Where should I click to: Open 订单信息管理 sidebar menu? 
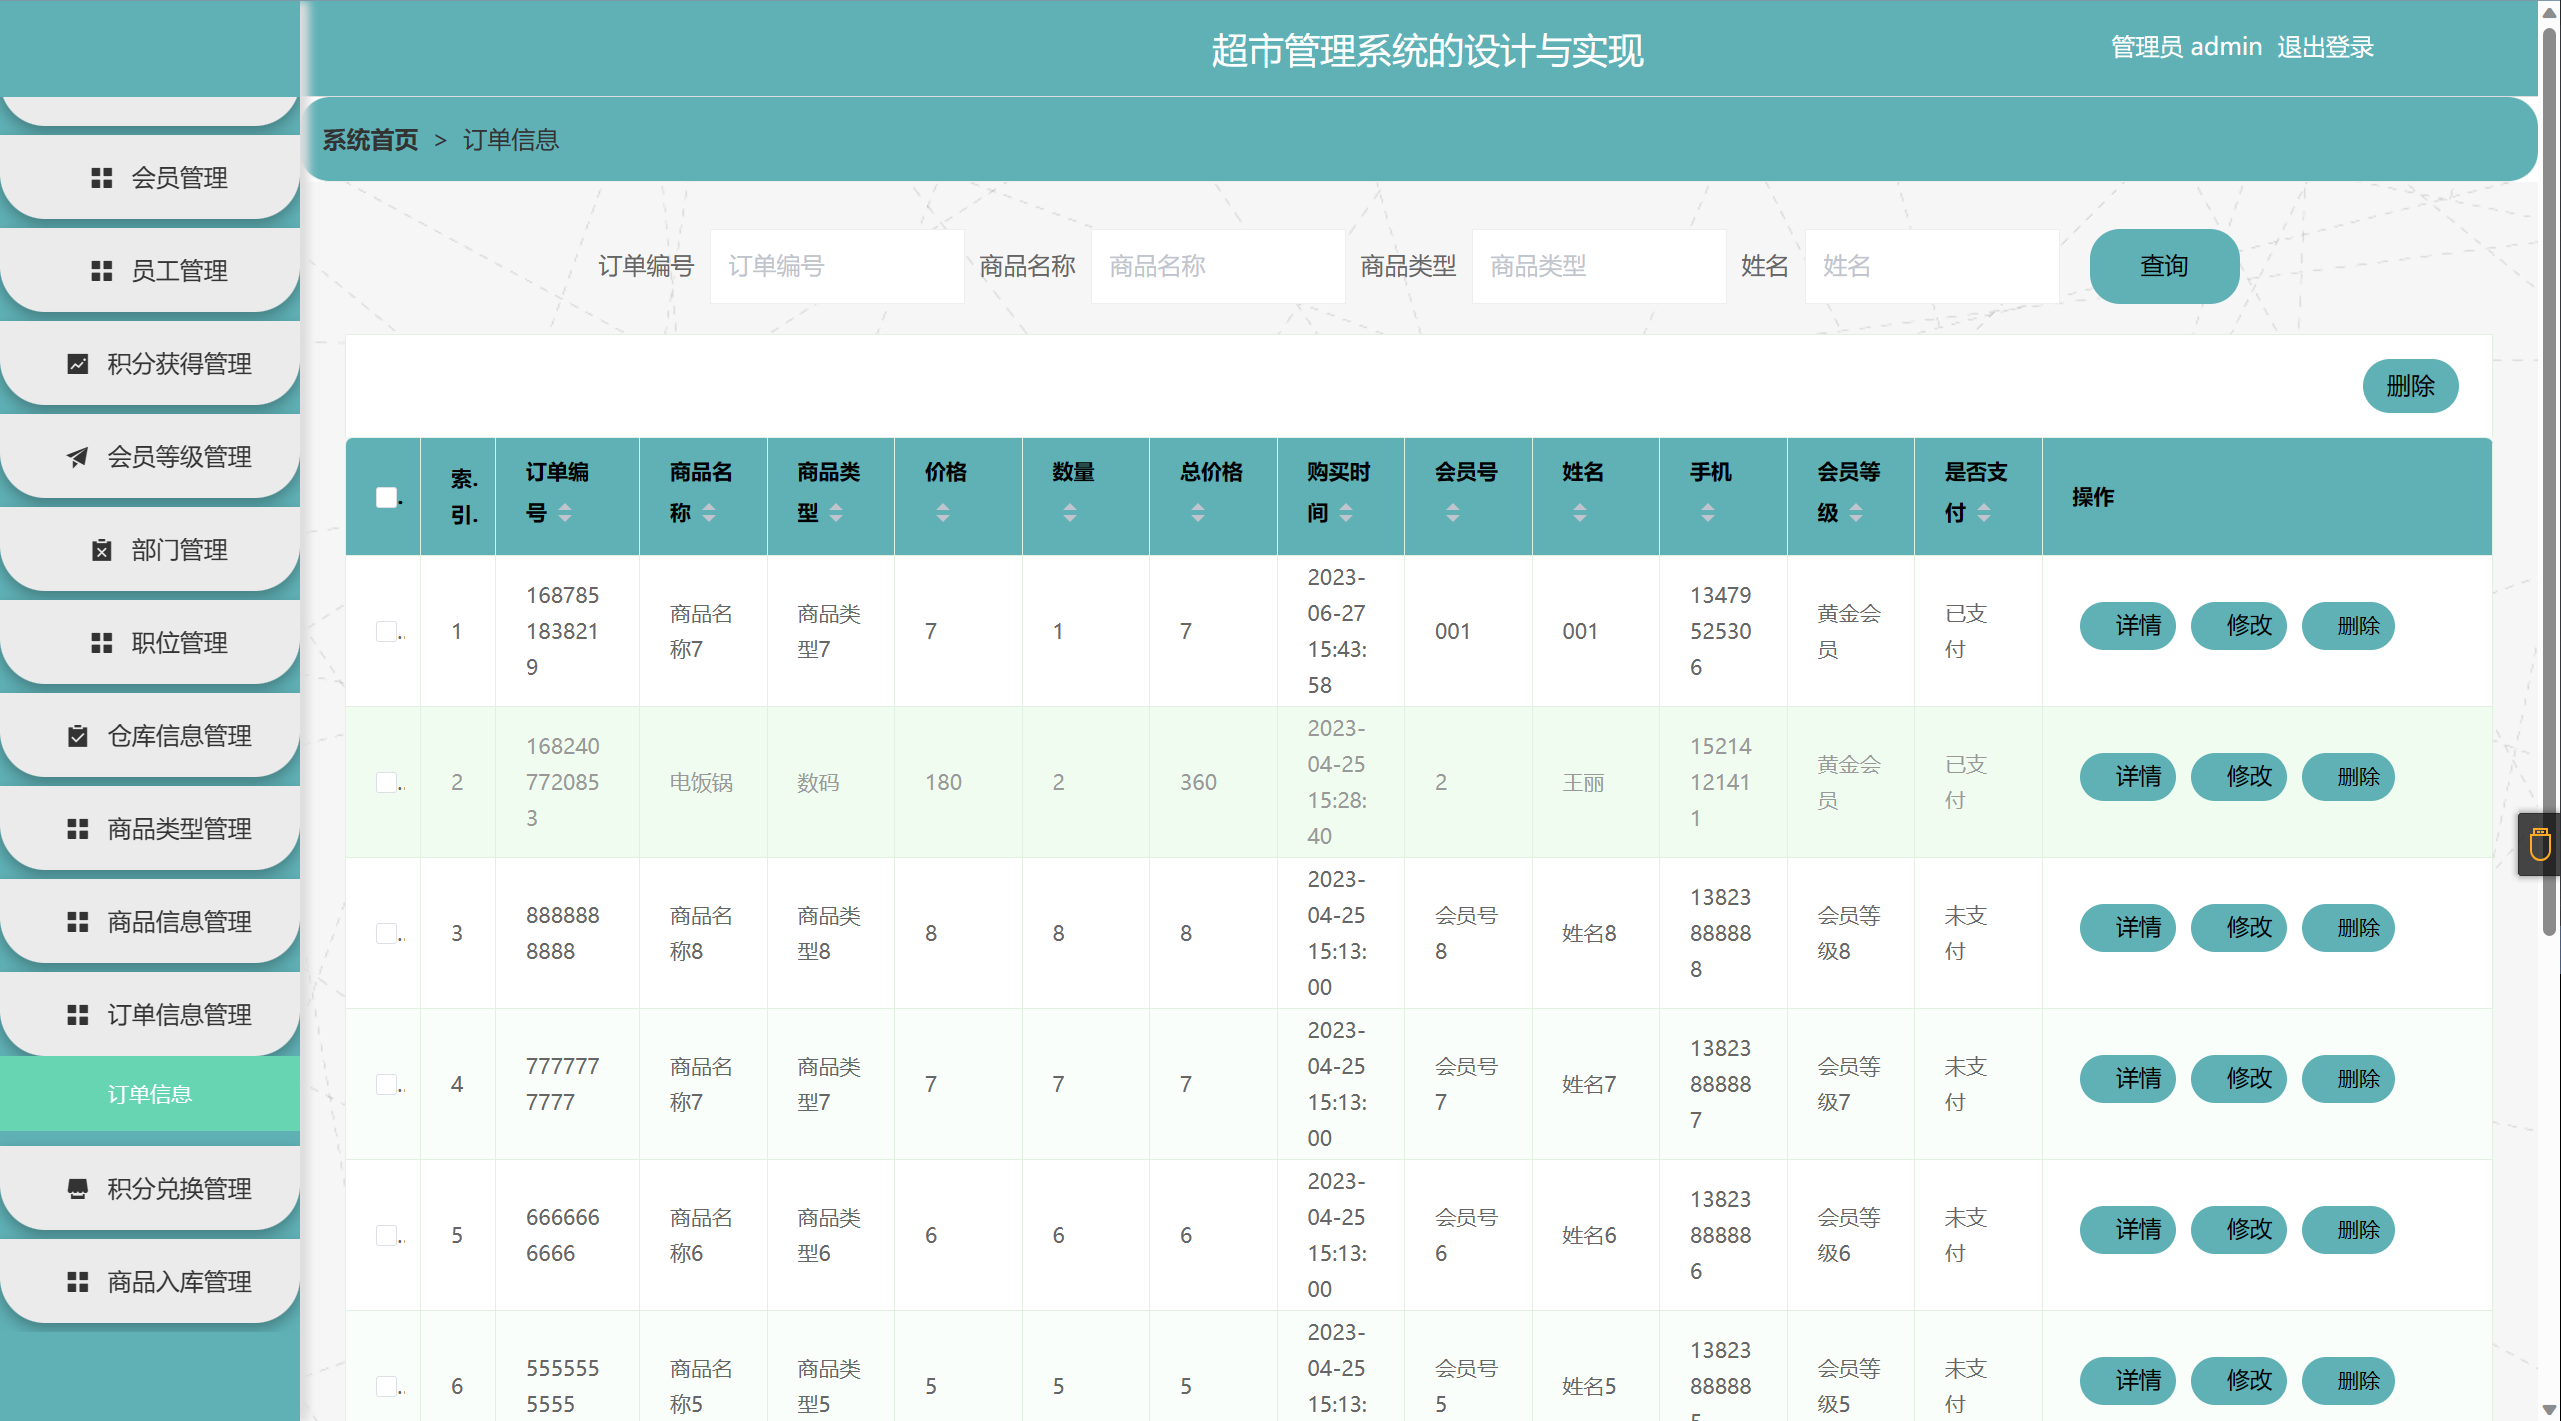150,1015
